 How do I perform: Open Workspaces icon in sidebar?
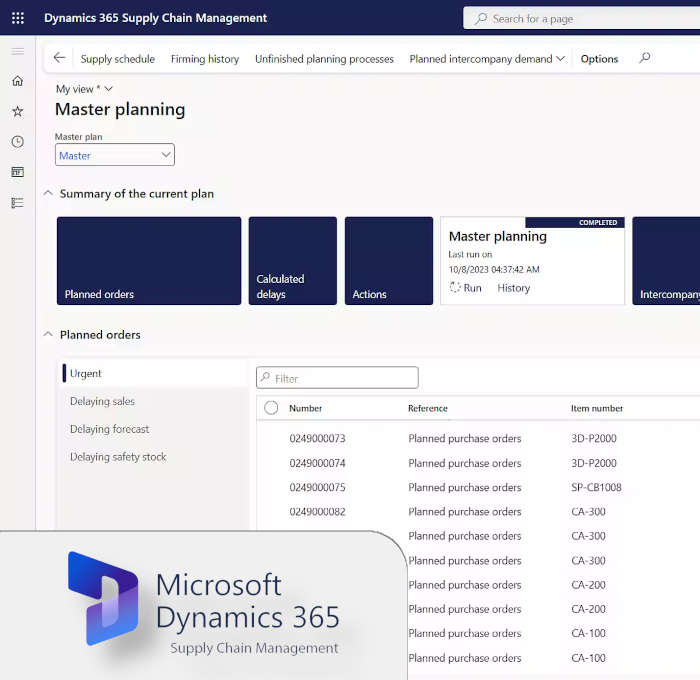click(x=18, y=172)
